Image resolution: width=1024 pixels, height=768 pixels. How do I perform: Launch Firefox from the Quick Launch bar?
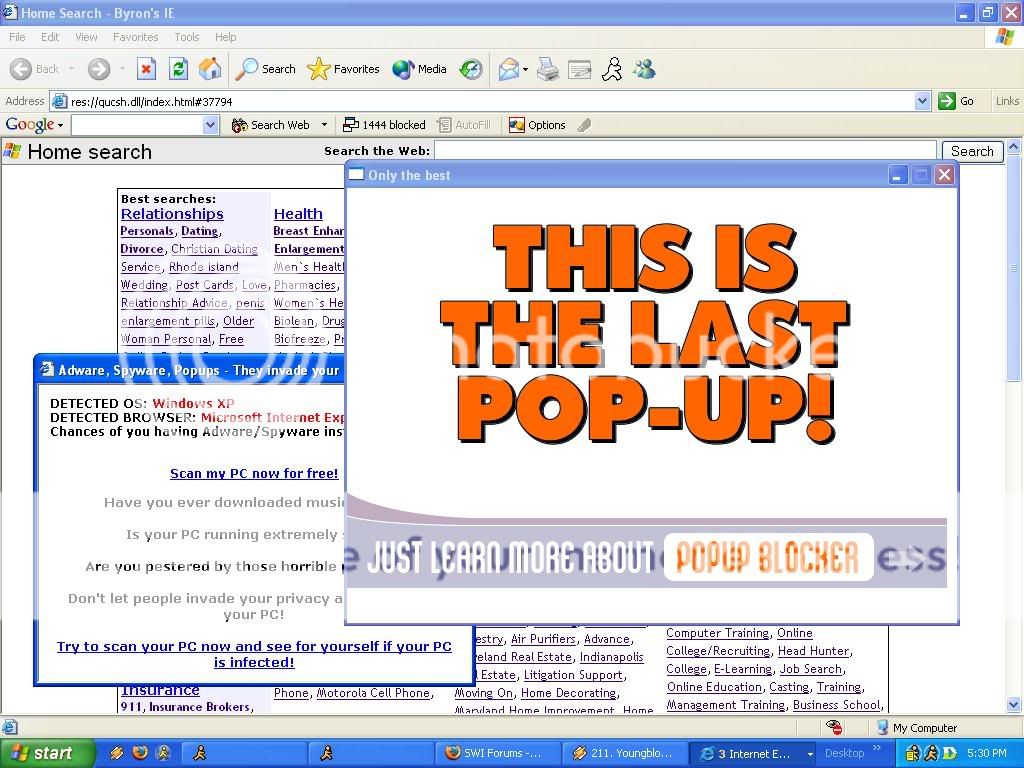140,753
